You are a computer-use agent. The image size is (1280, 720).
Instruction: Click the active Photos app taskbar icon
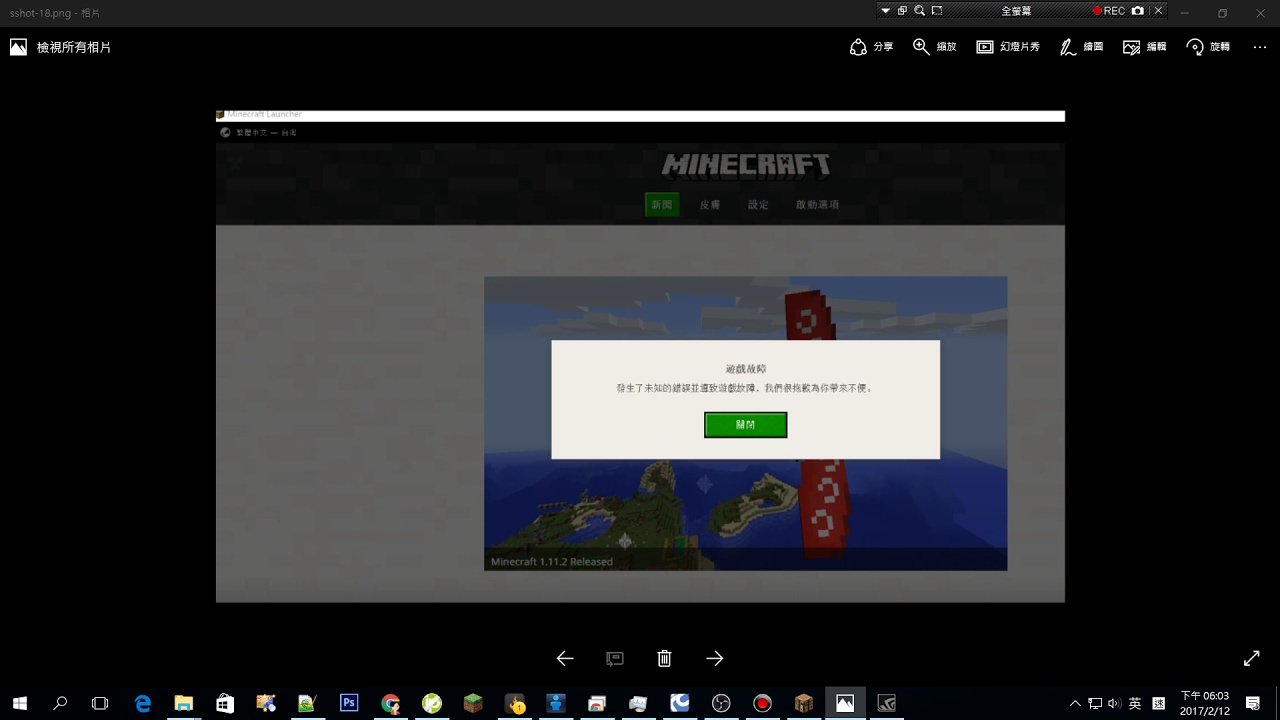tap(845, 703)
